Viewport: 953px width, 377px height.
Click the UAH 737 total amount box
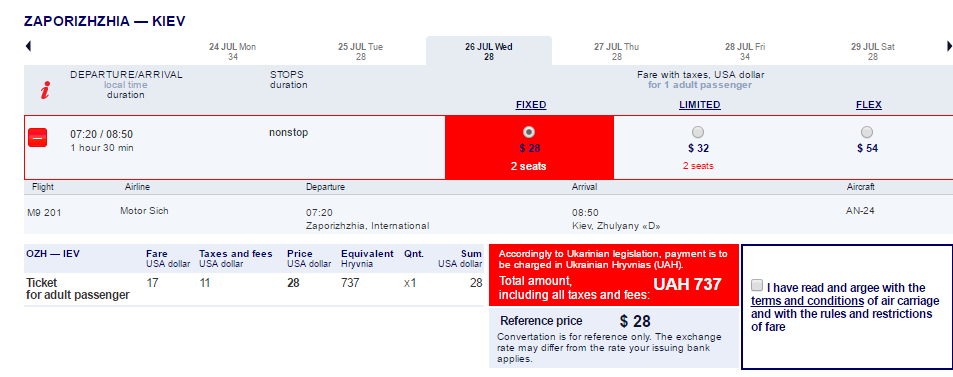(614, 275)
